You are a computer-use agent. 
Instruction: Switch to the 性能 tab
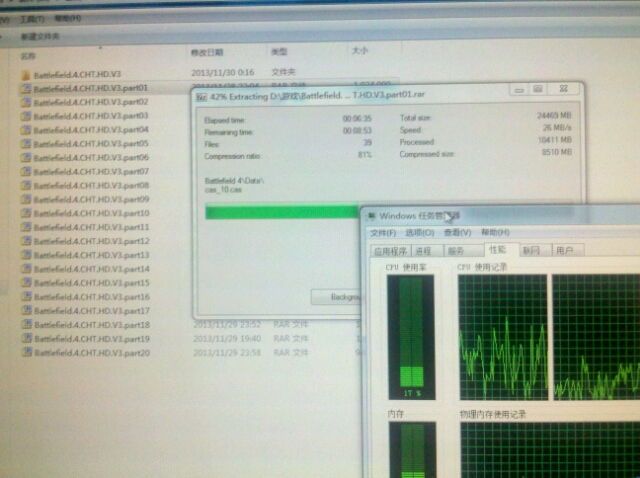(501, 249)
